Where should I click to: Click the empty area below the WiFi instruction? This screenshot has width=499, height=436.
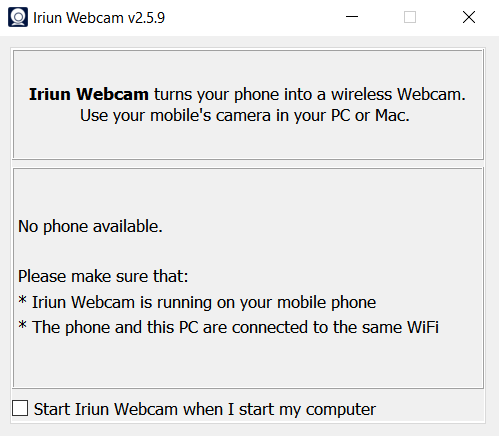coord(248,362)
